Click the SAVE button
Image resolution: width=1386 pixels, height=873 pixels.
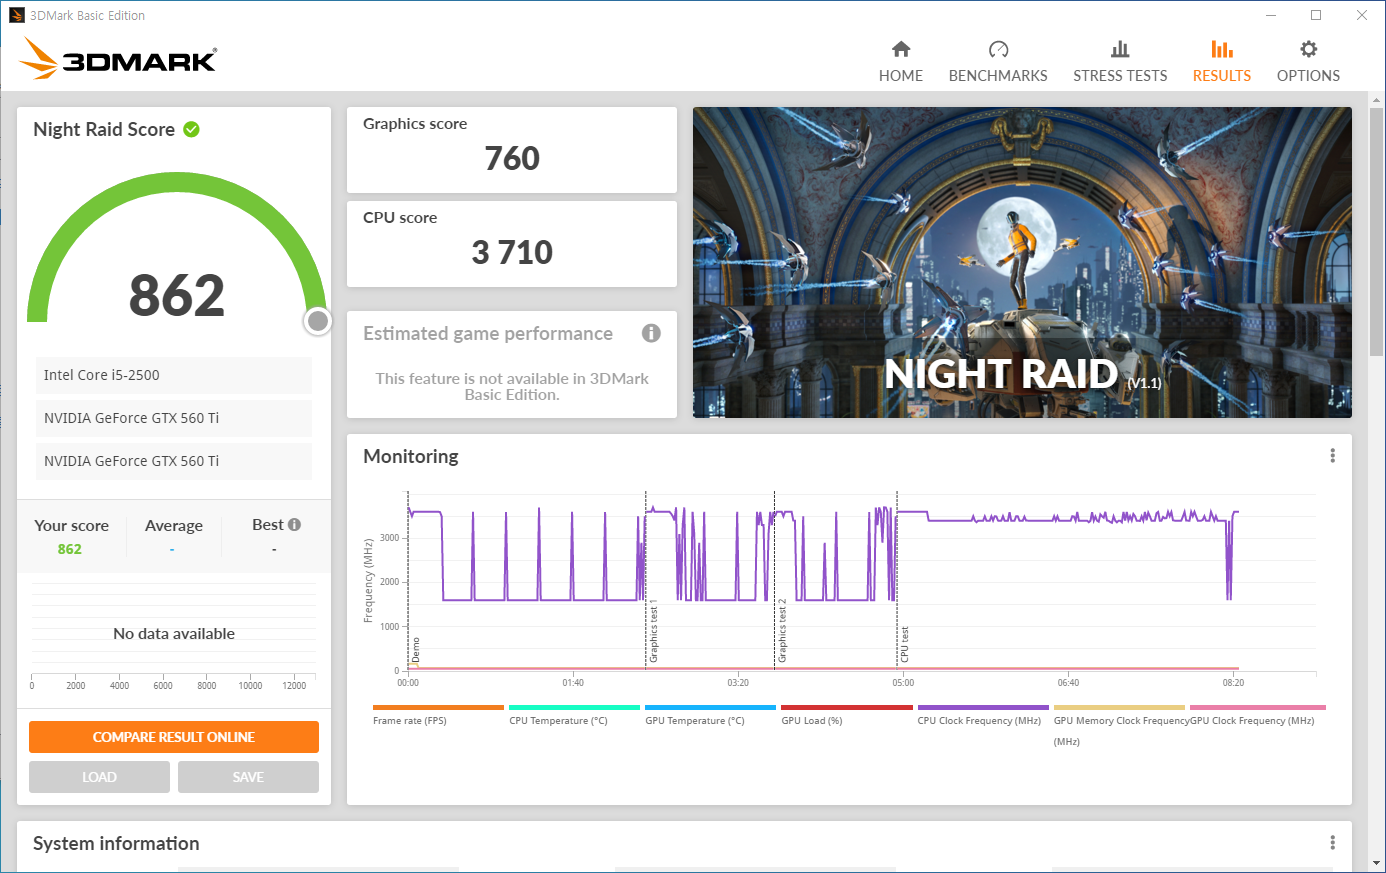(248, 777)
